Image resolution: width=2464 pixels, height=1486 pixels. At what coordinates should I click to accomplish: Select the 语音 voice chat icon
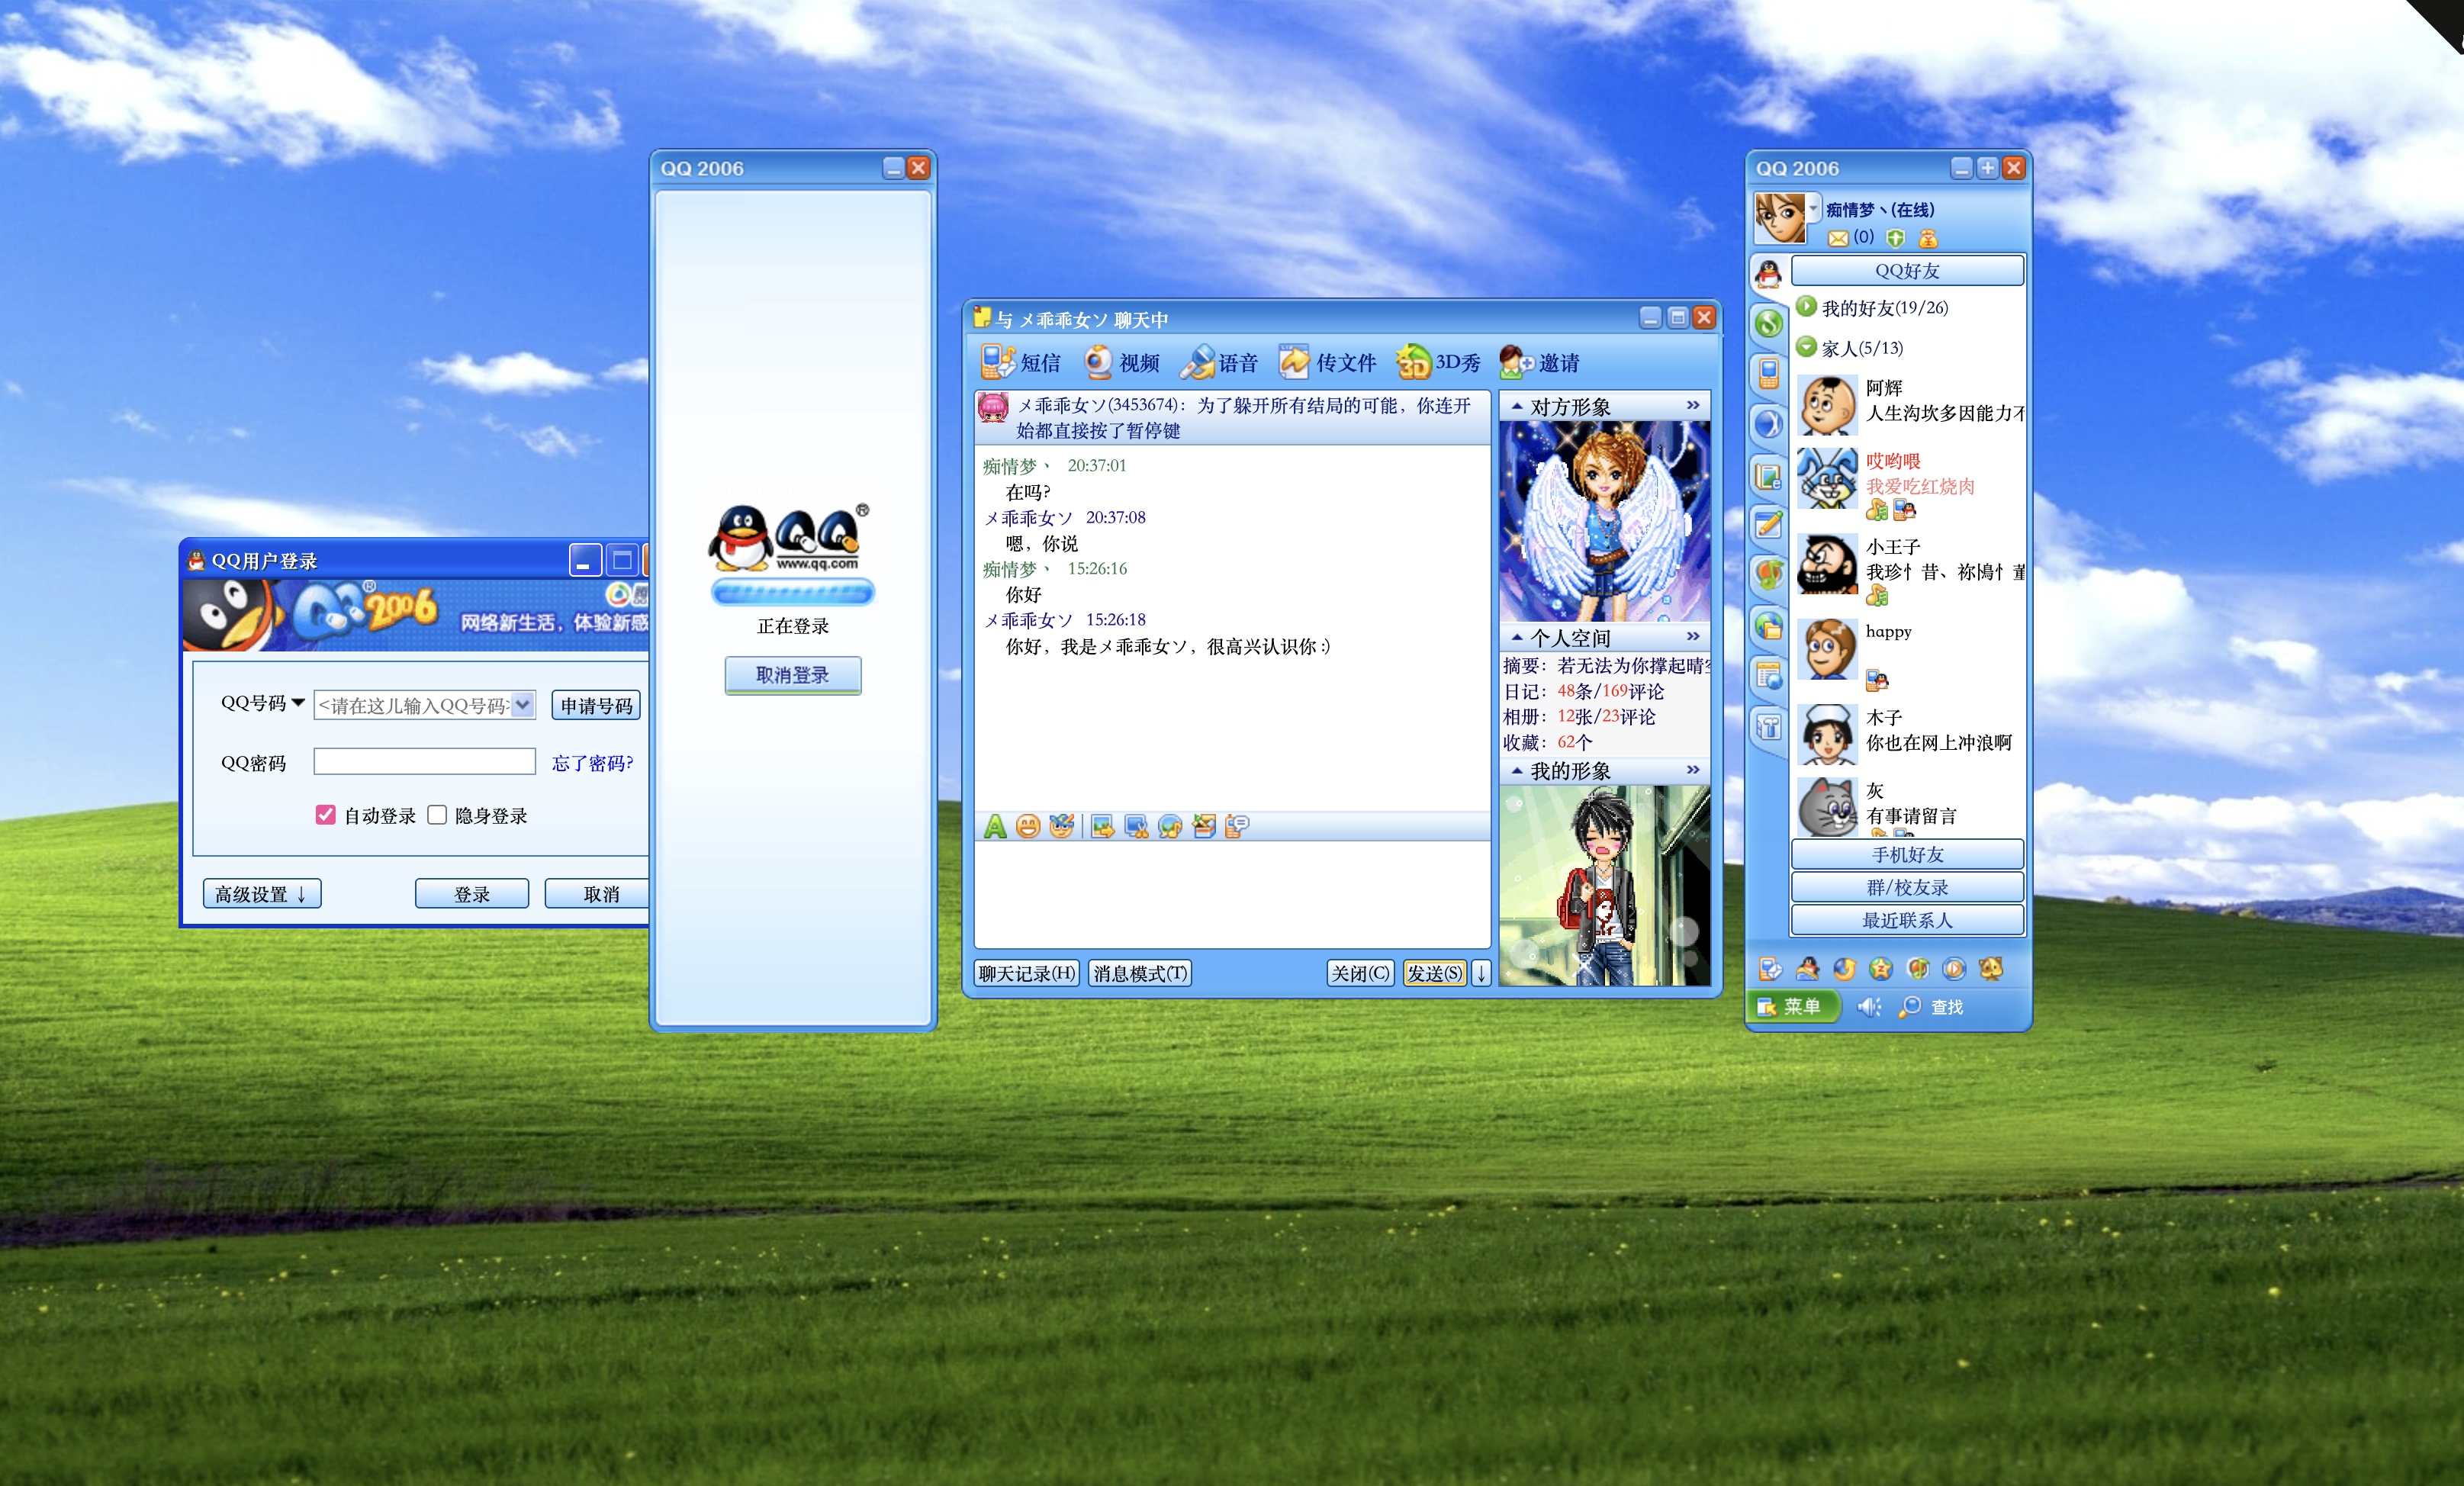click(1220, 362)
